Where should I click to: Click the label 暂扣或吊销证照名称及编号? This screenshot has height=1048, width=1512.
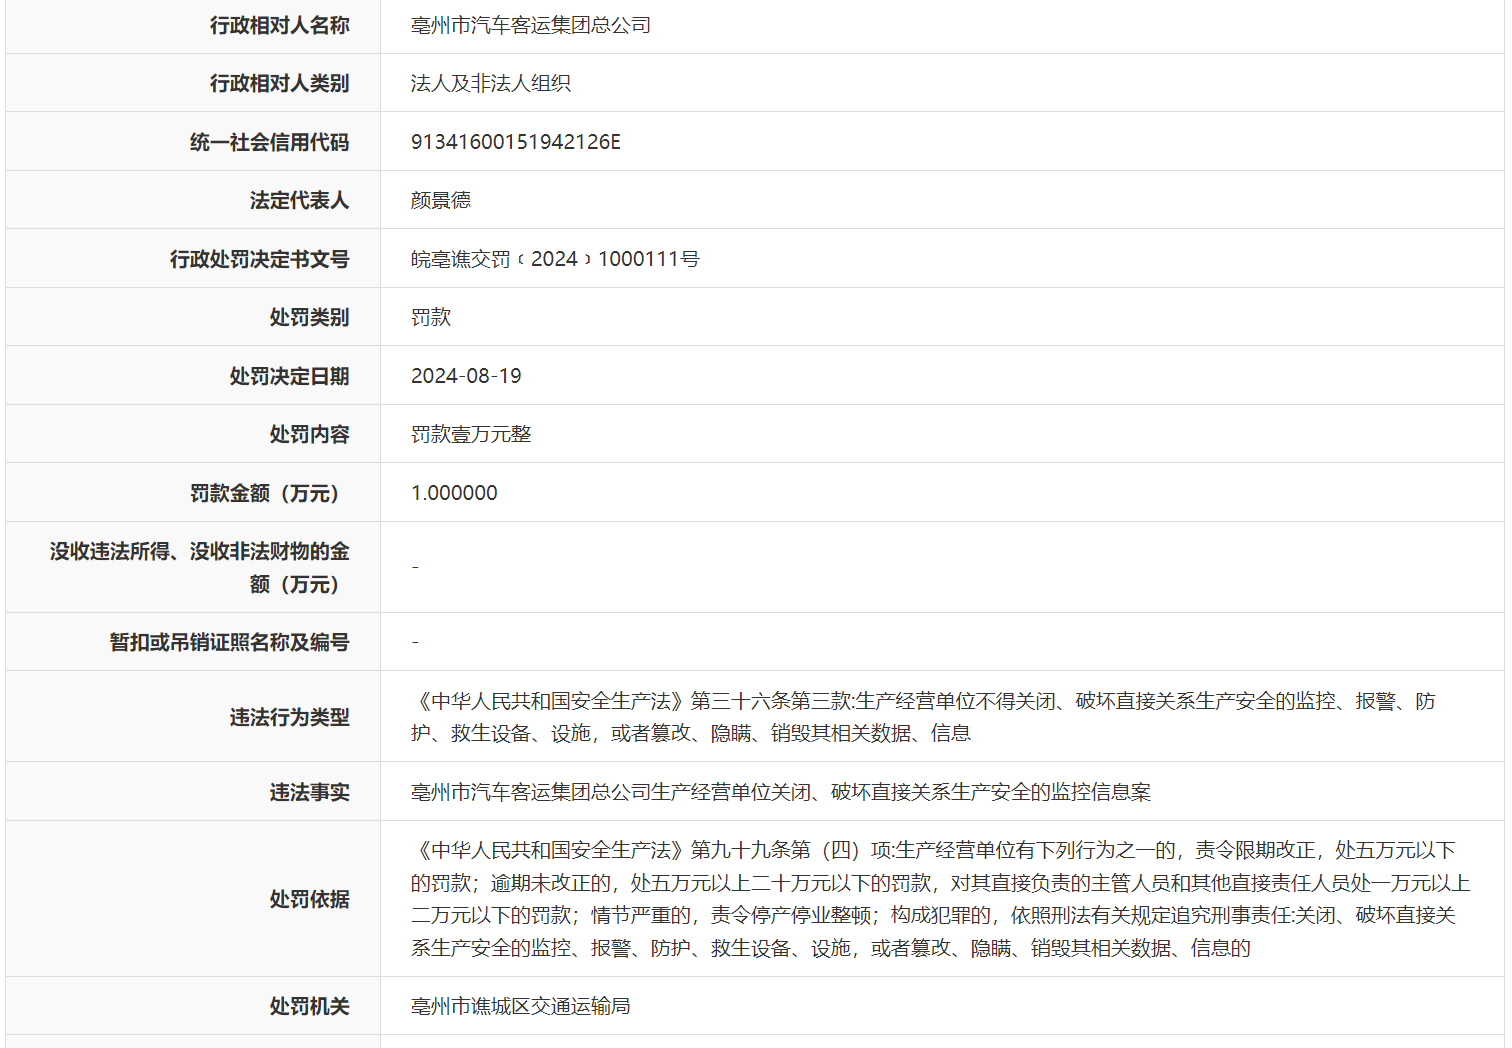click(229, 642)
